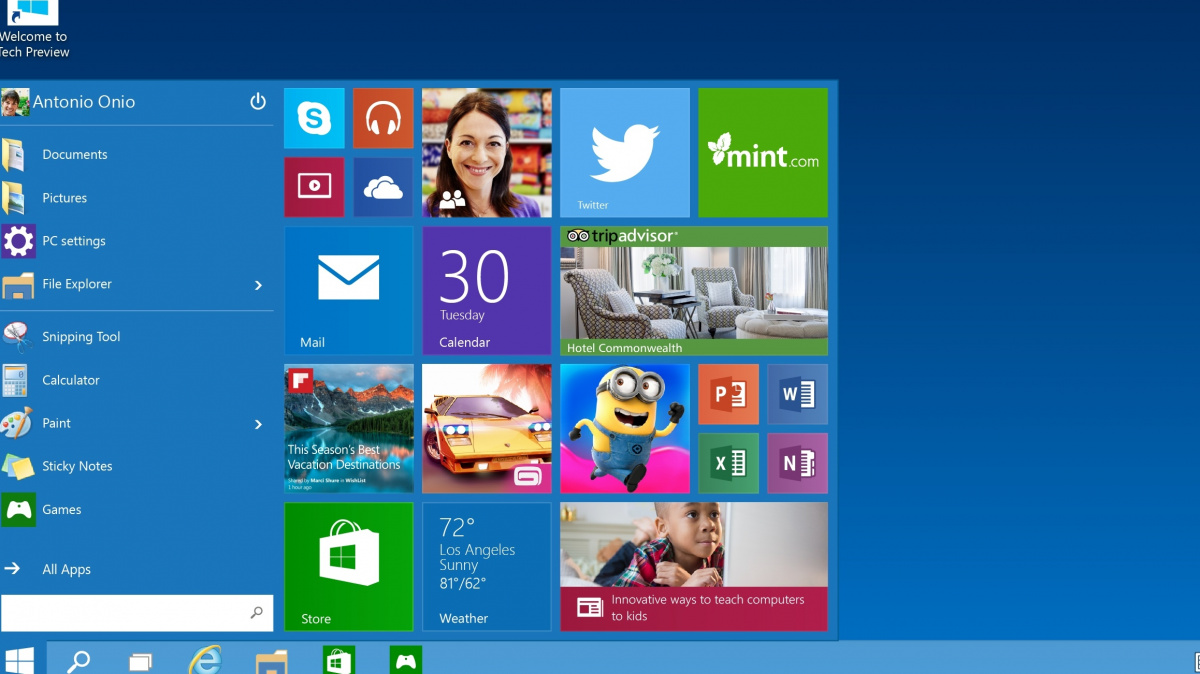Open the Store tile

[x=348, y=566]
